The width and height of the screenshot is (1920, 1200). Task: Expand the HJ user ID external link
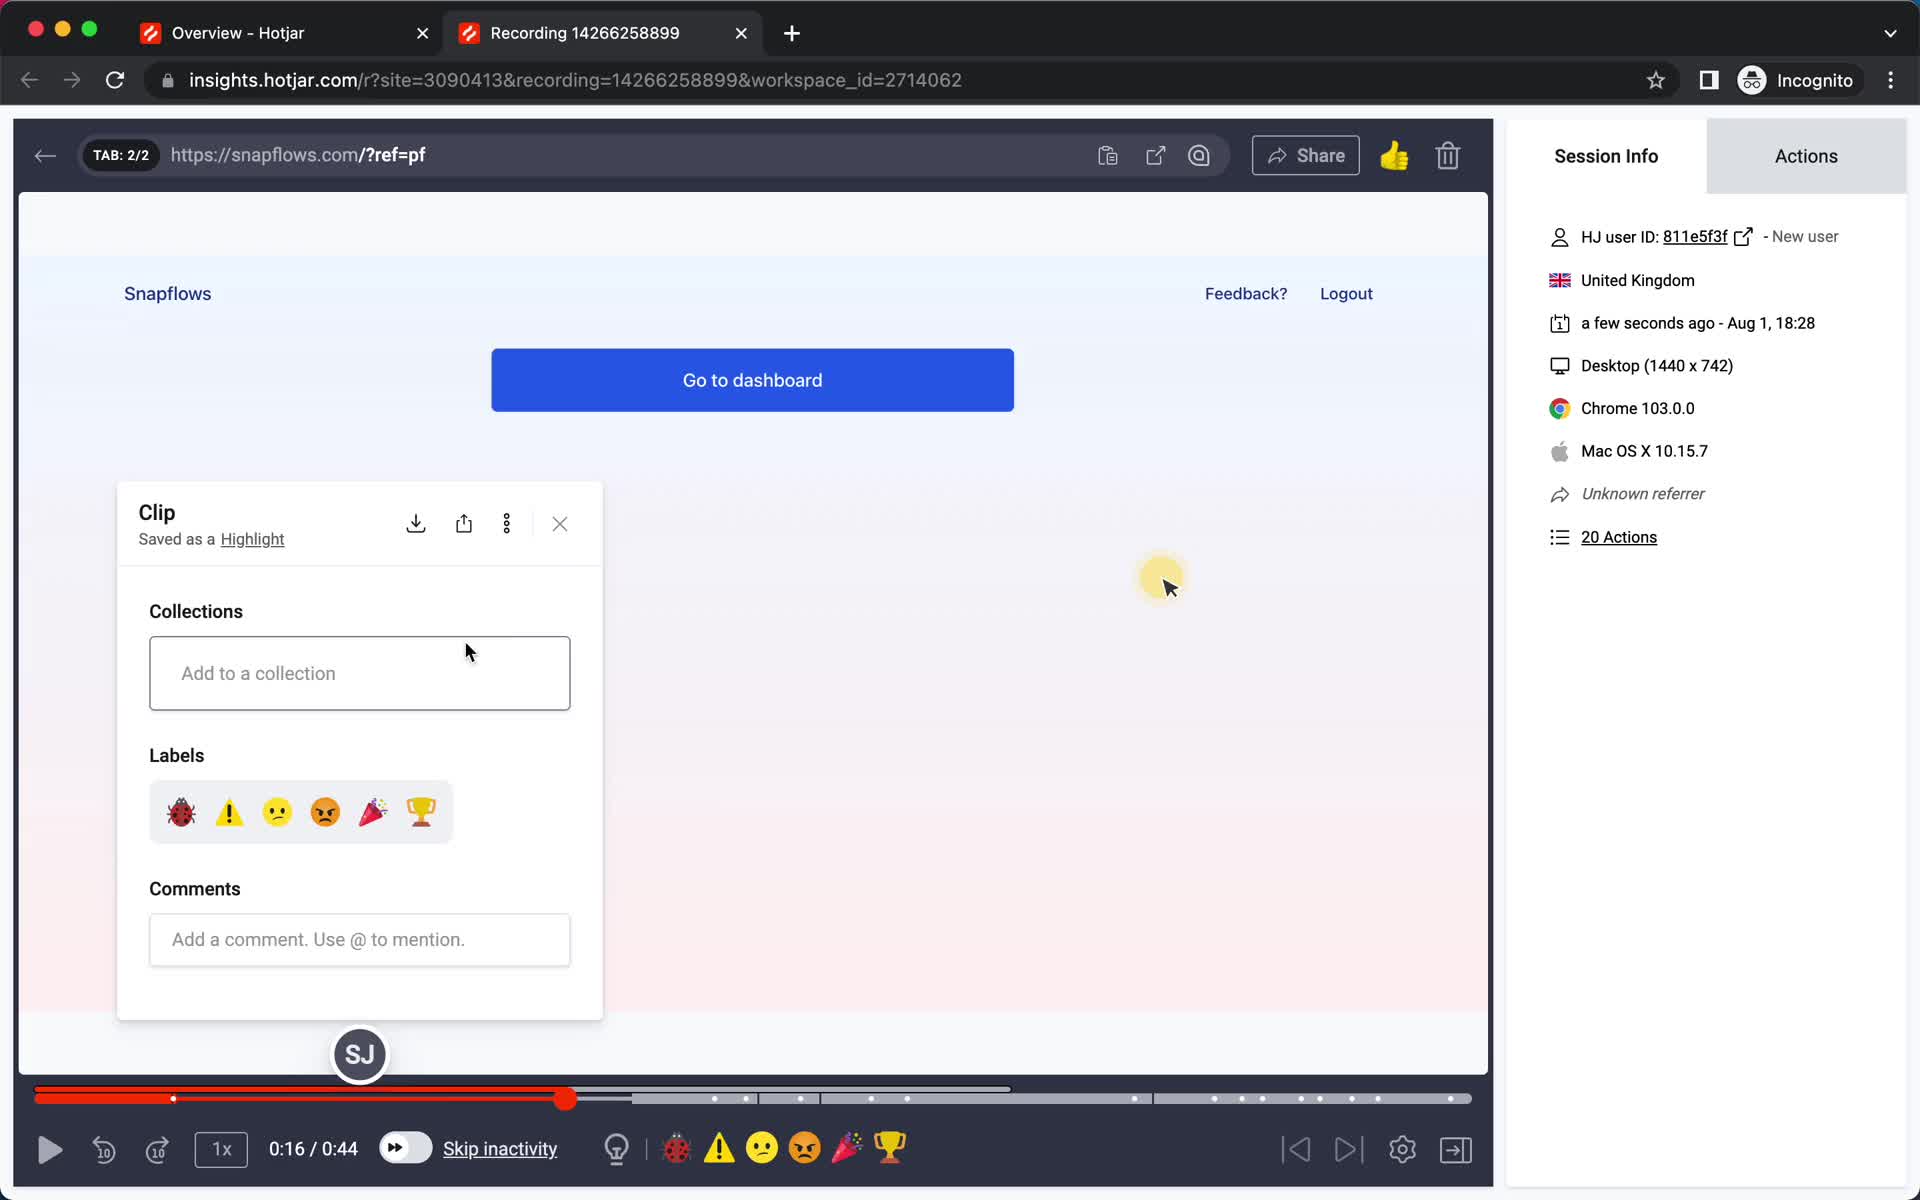tap(1744, 236)
